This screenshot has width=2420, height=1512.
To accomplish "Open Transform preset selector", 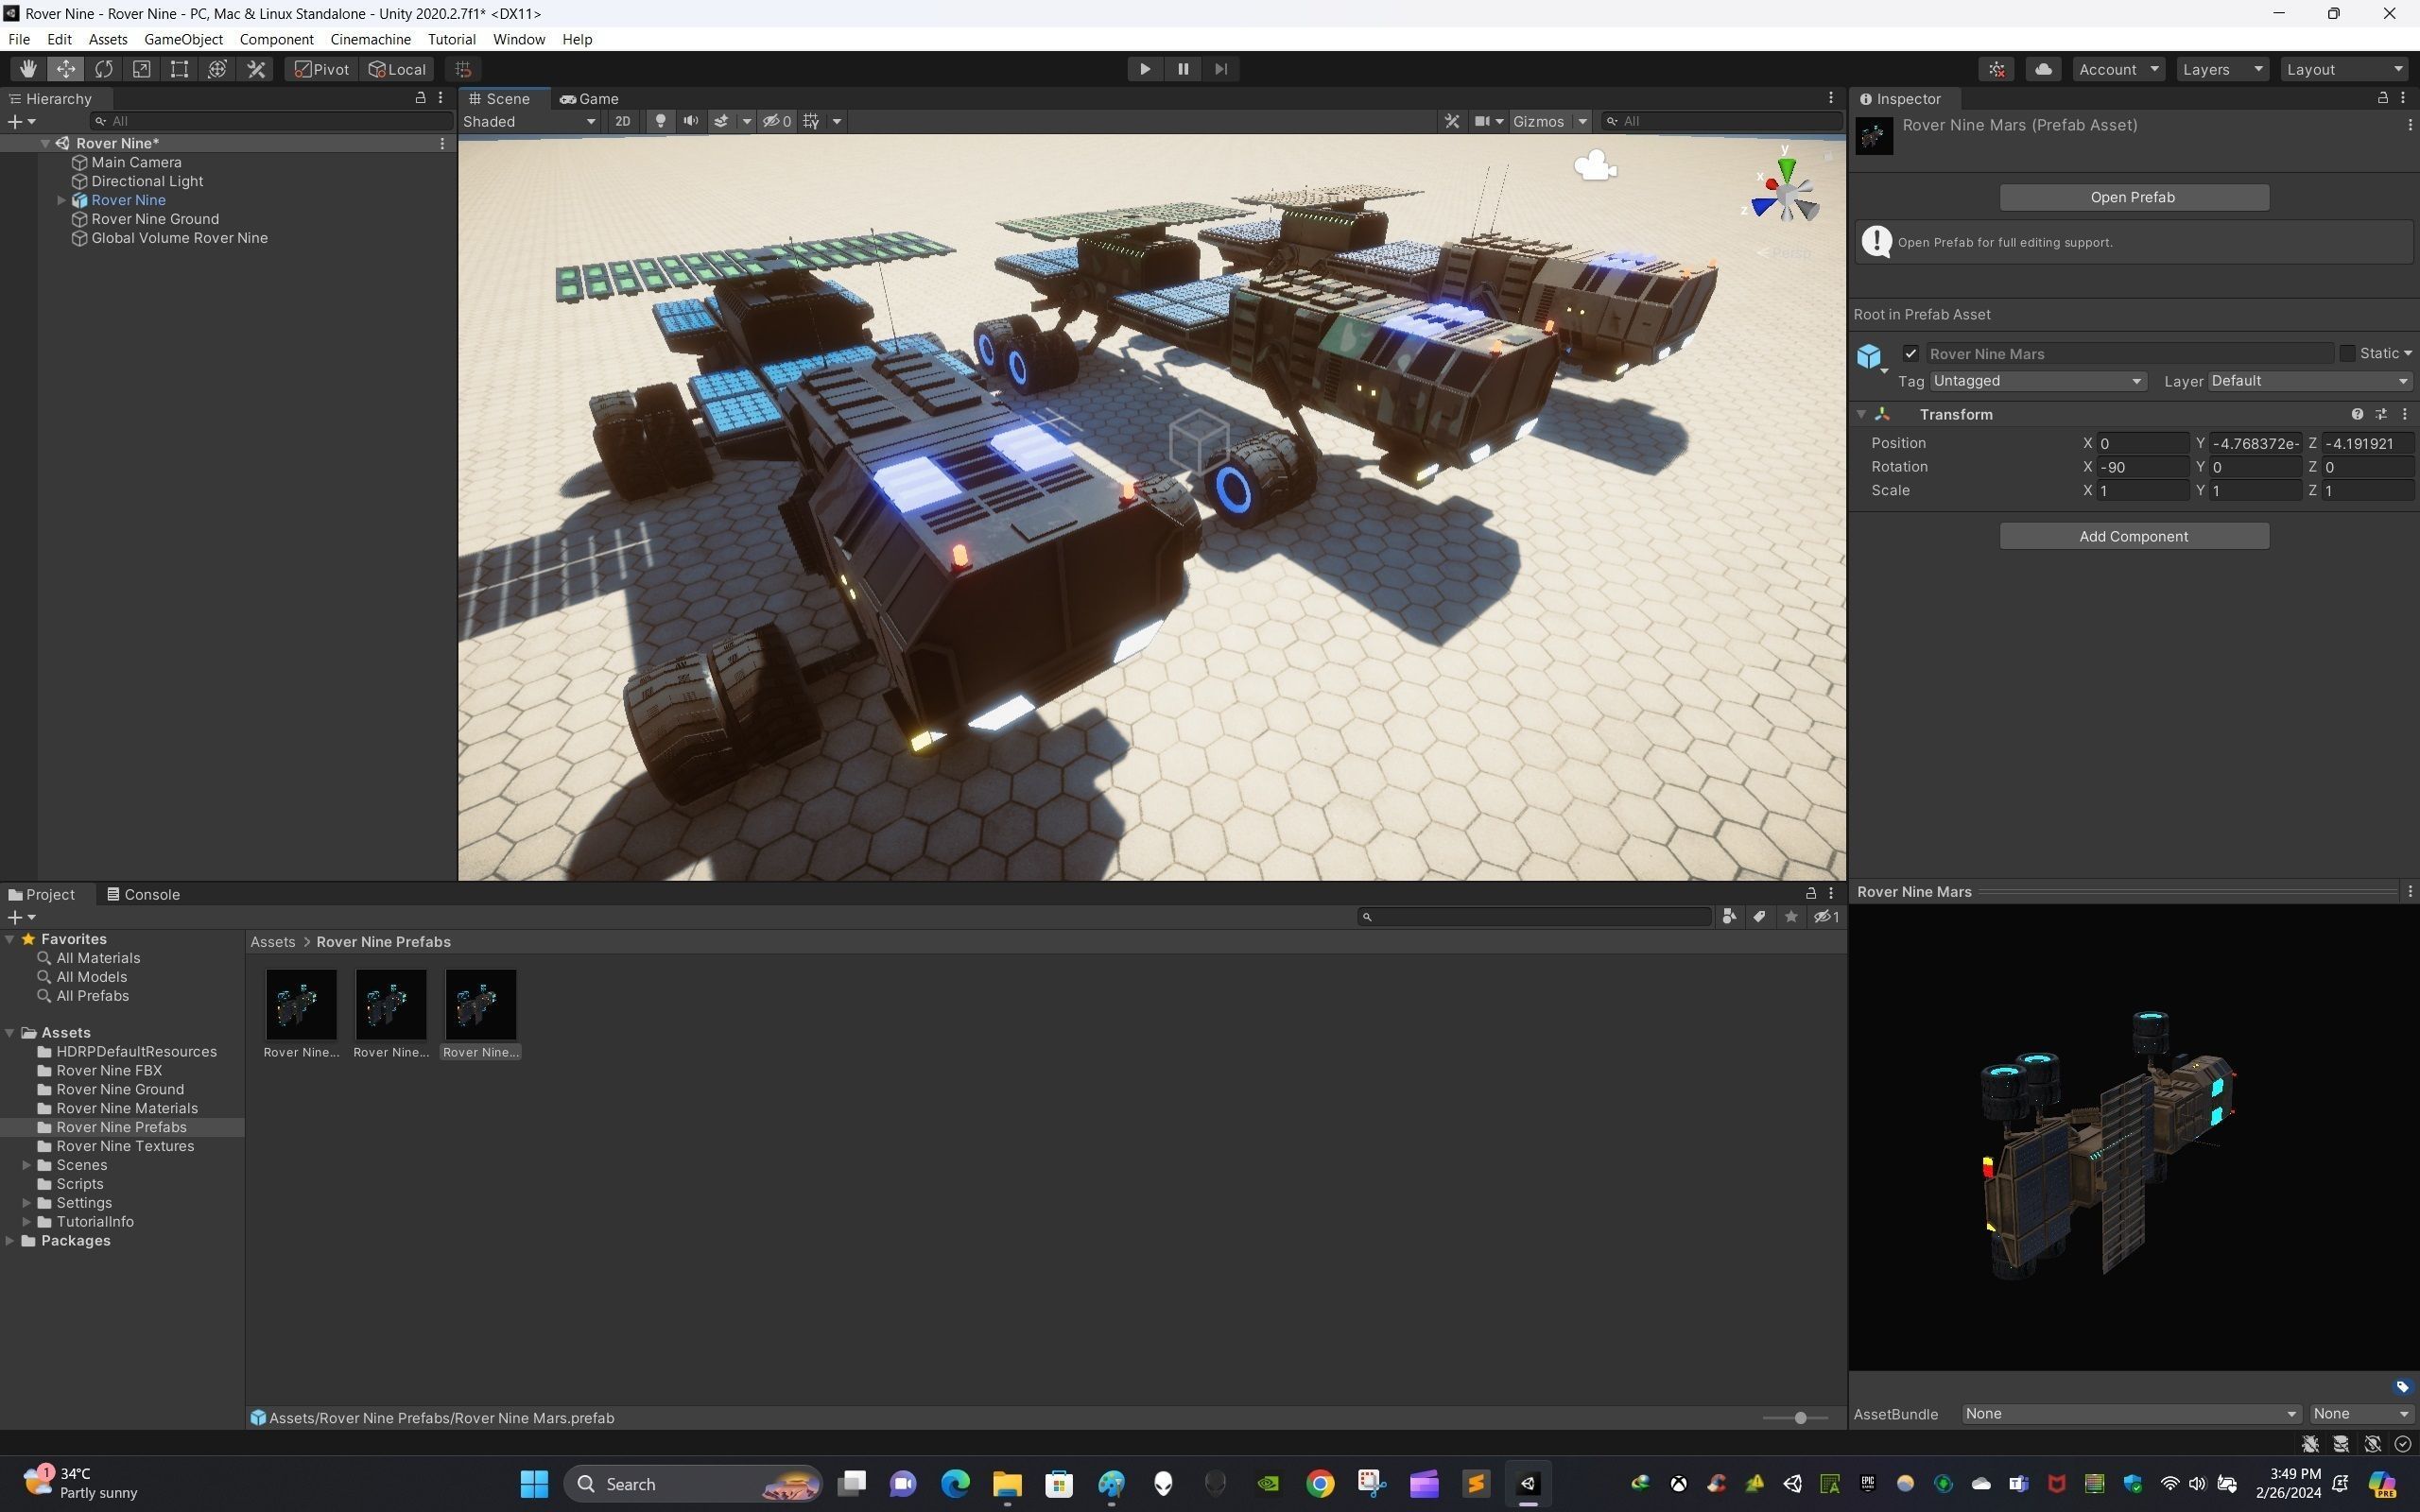I will click(x=2381, y=414).
